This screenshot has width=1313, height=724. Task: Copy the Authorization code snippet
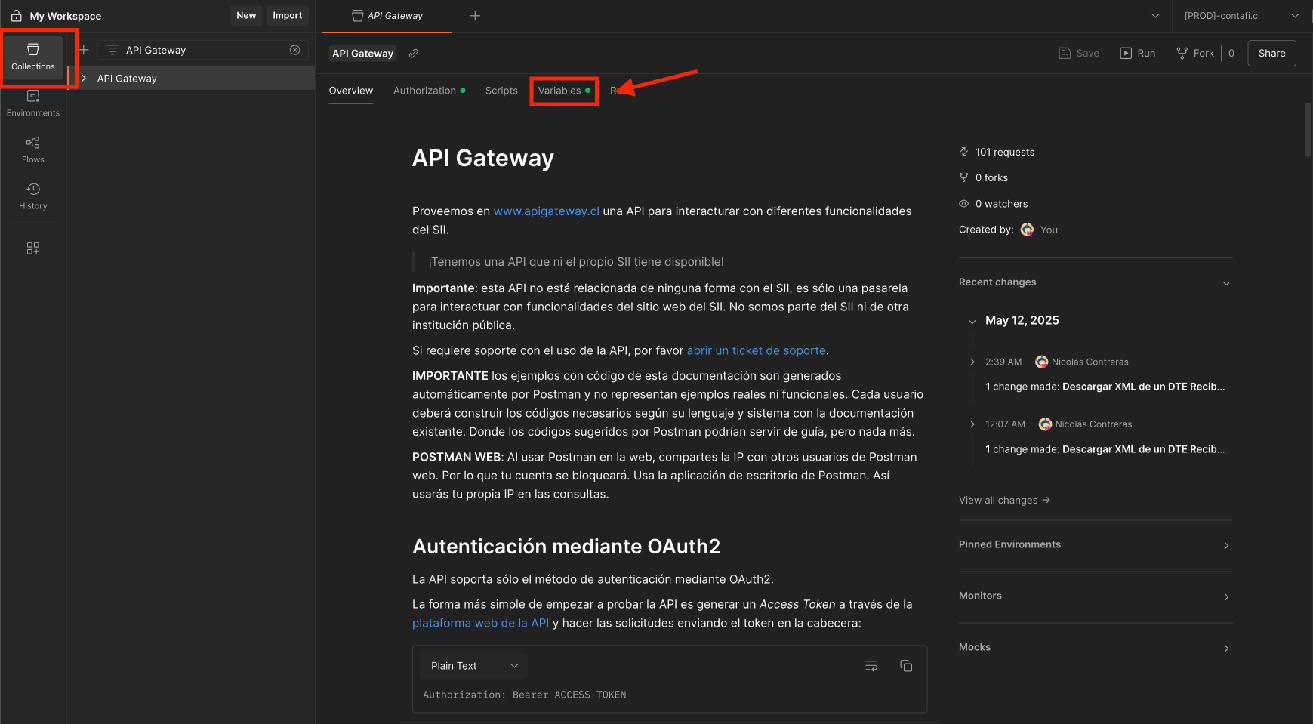coord(906,666)
